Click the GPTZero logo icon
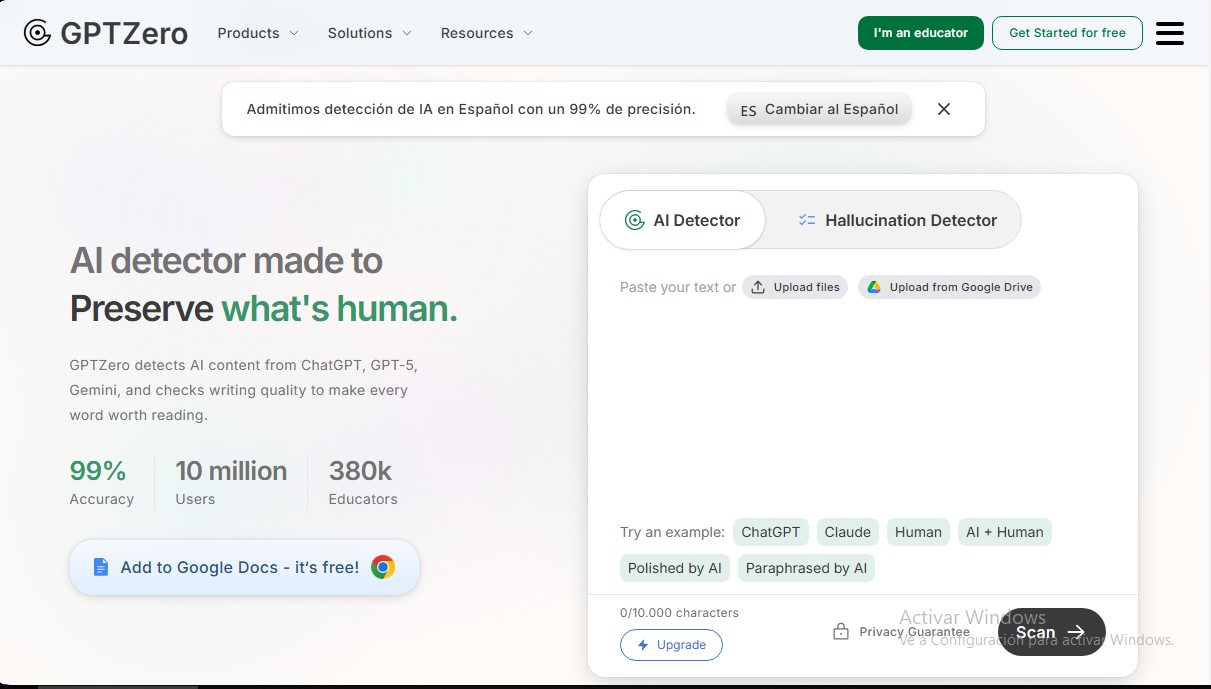 tap(37, 32)
